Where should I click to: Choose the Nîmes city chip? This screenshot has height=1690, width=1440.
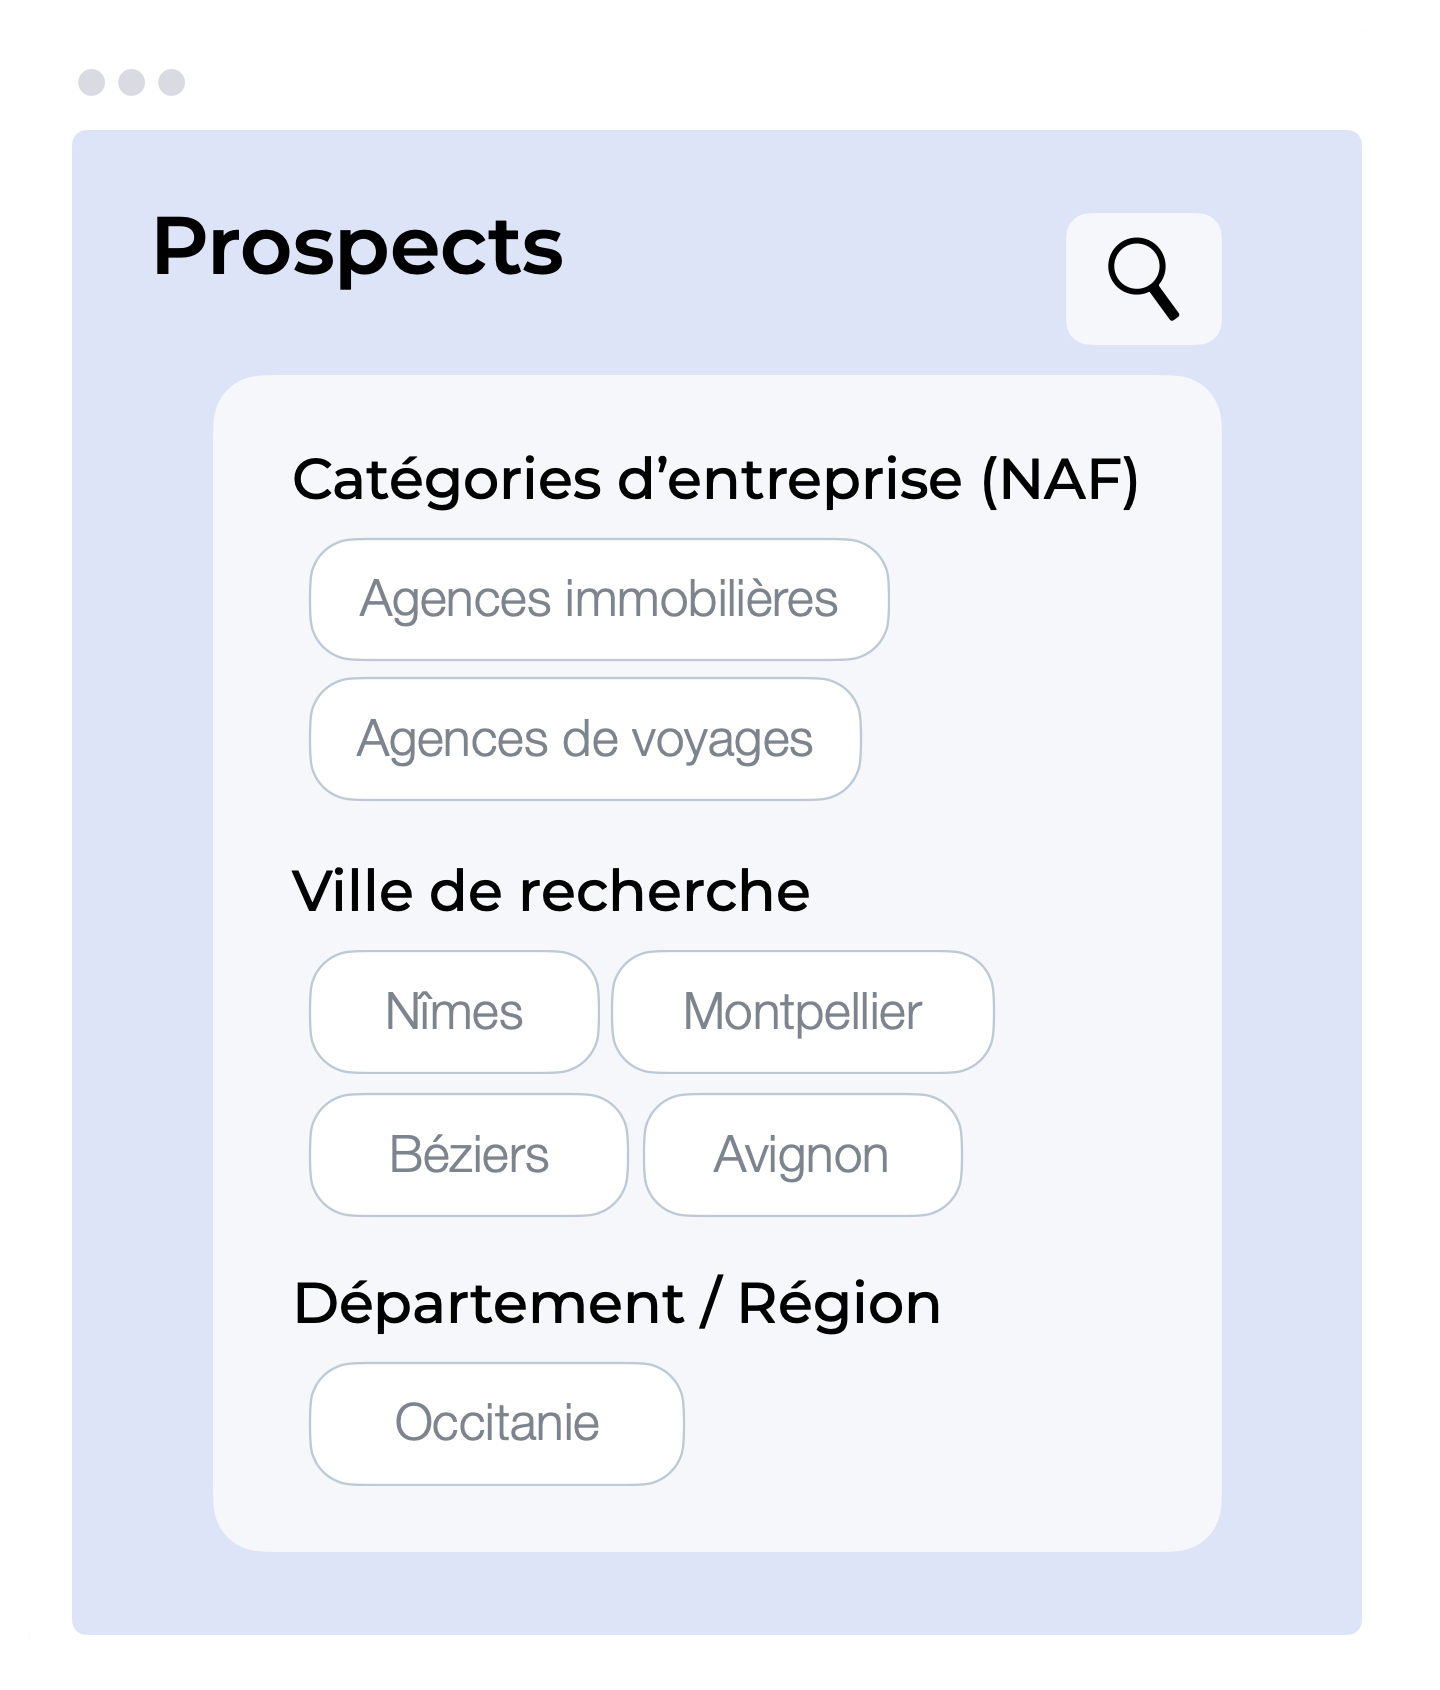coord(454,1012)
